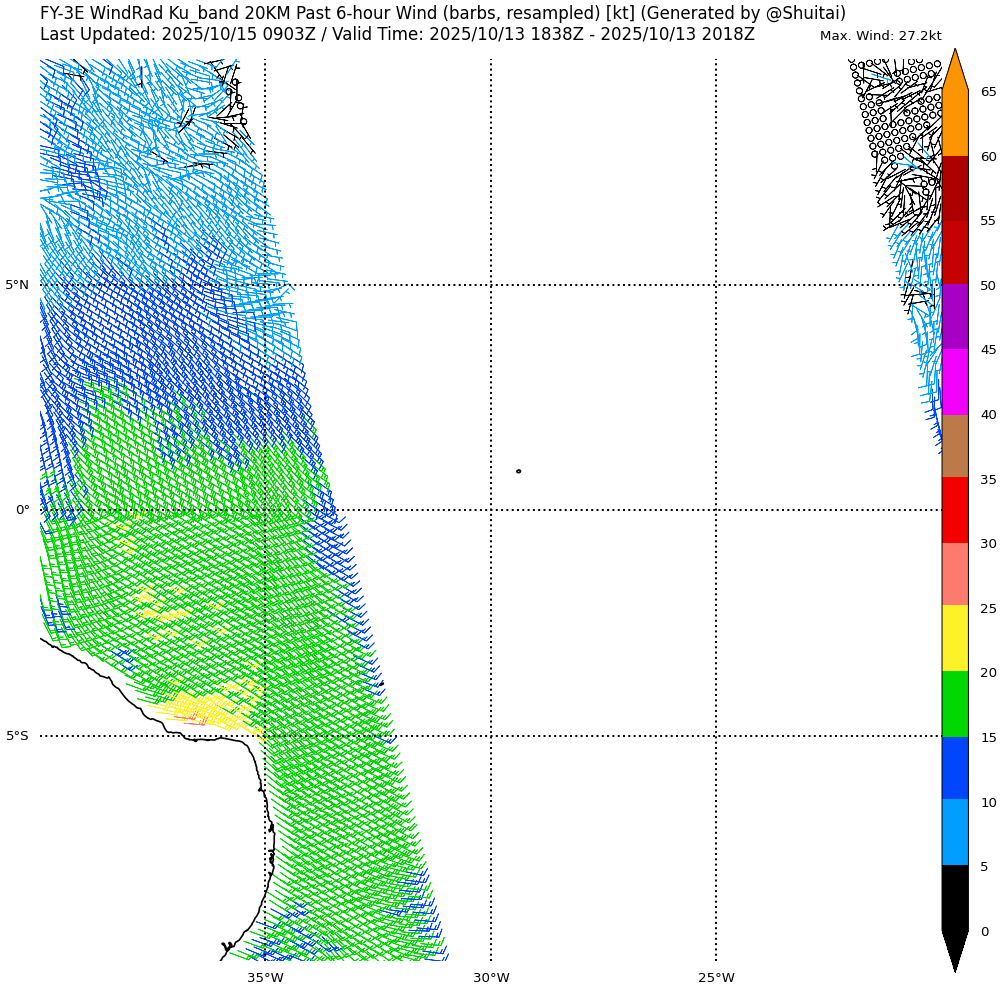Click the purple 45-50 kt colorbar segment
The image size is (1002, 989).
[954, 316]
